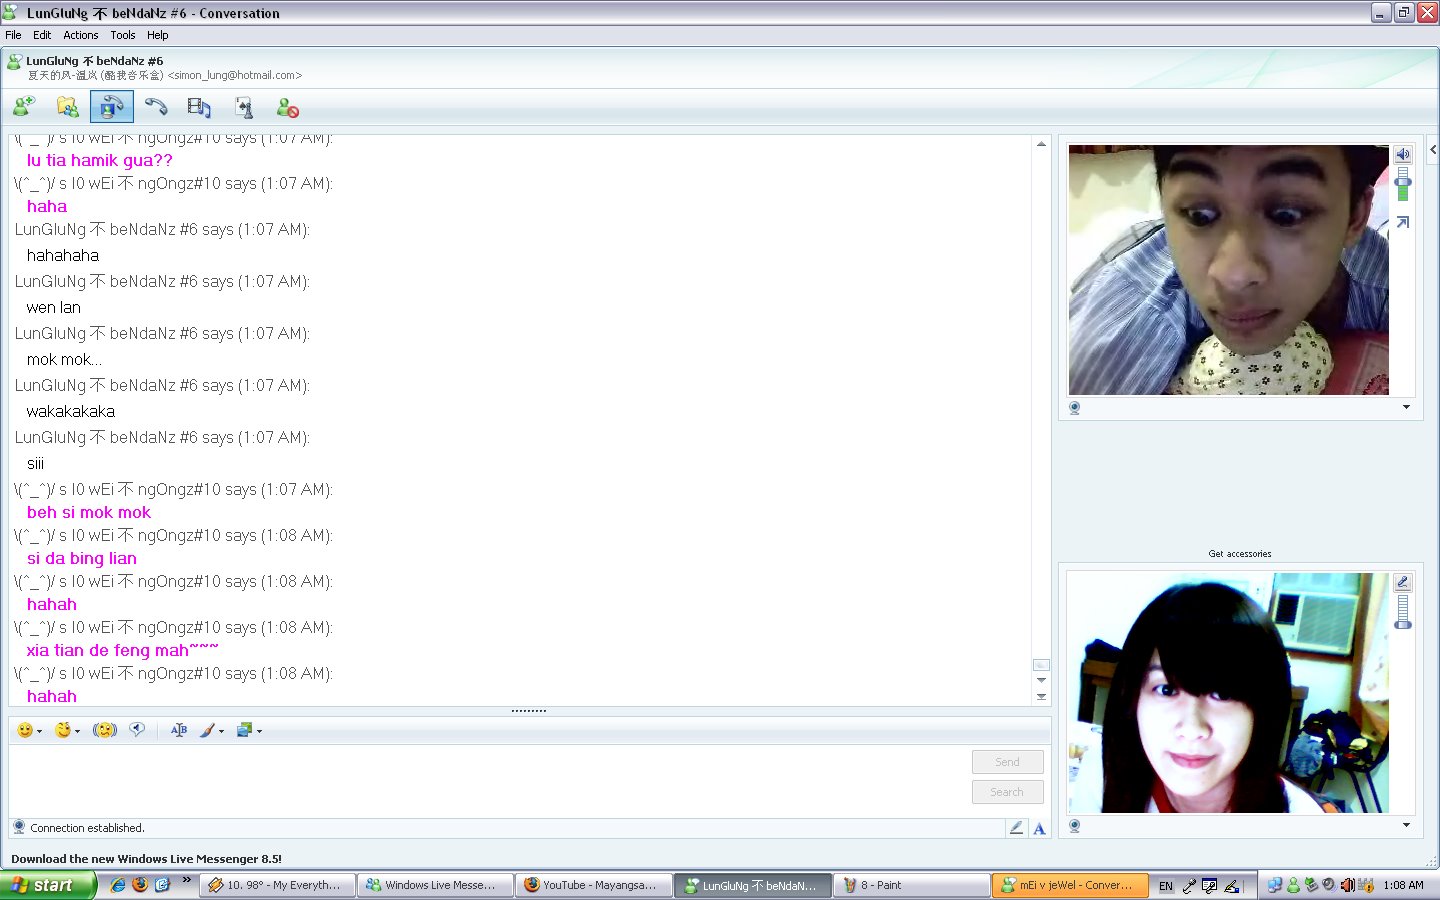Start a voice call with phone icon
The width and height of the screenshot is (1440, 900).
pyautogui.click(x=156, y=106)
